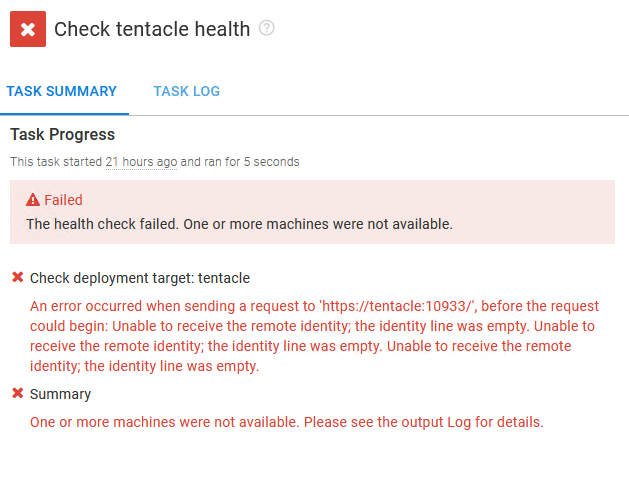629x493 pixels.
Task: Click 'This task started' duration line
Action: [x=155, y=162]
